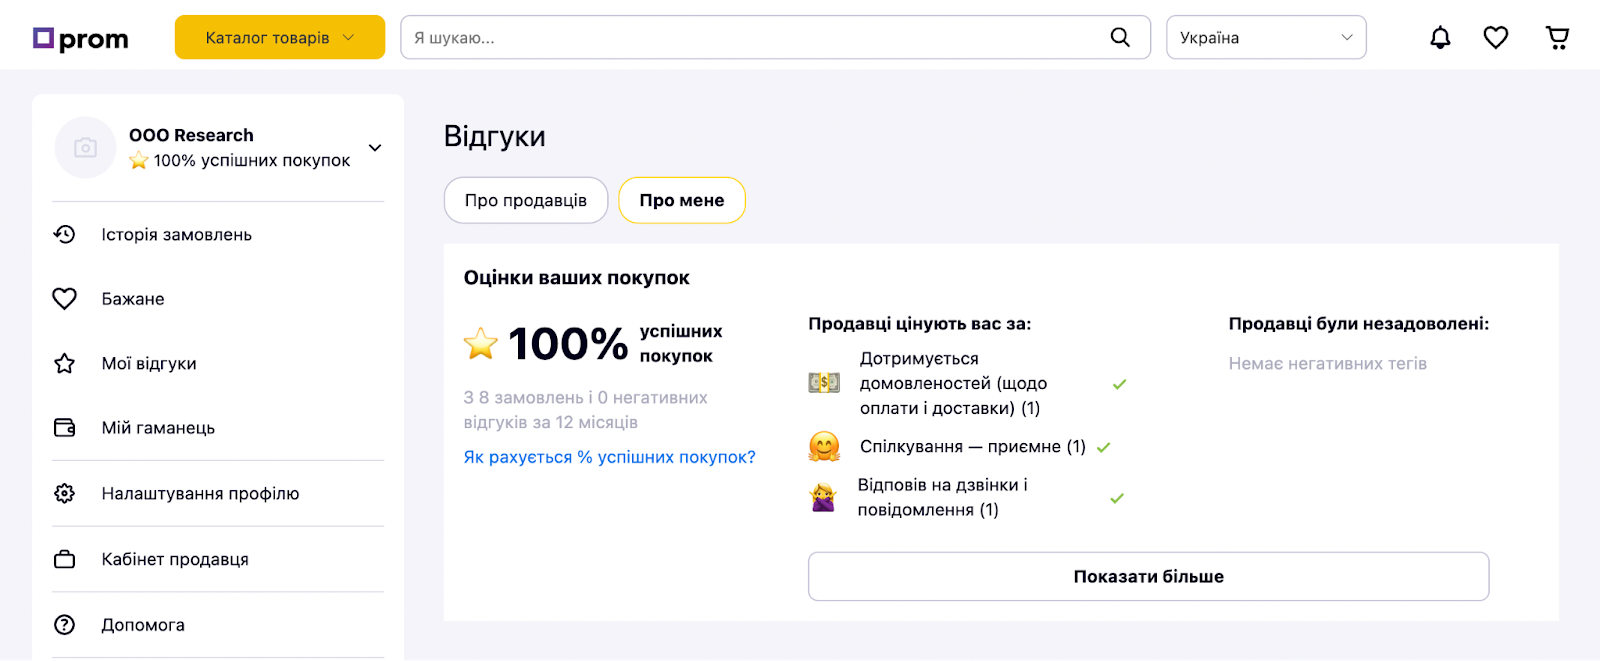The width and height of the screenshot is (1600, 661).
Task: Expand the OOO Research profile chevron
Action: coord(375,148)
